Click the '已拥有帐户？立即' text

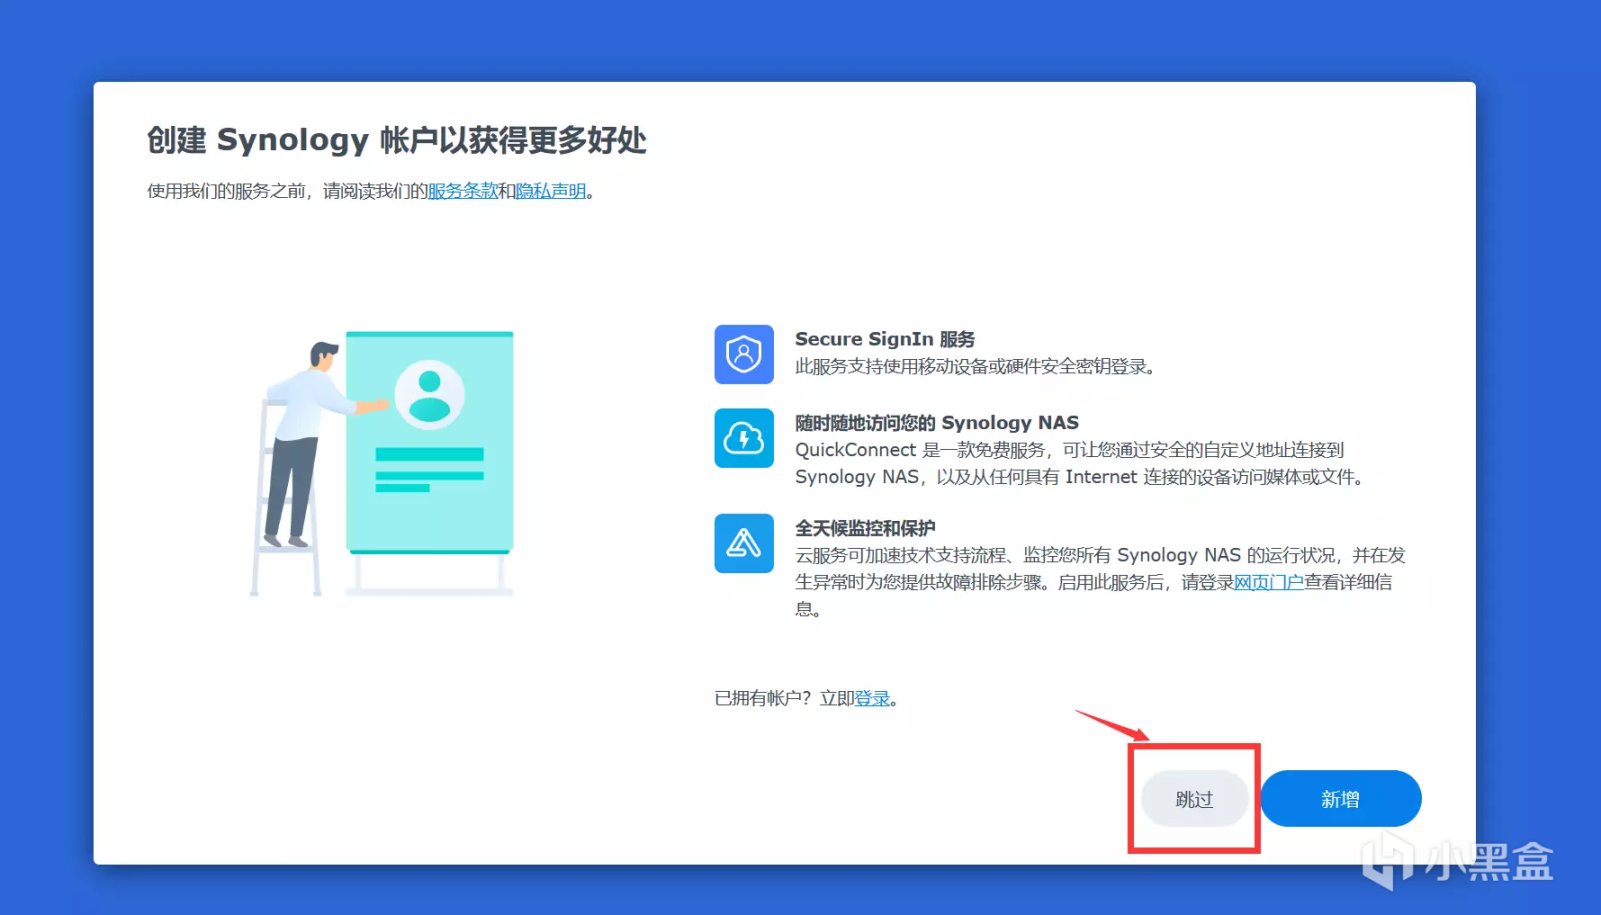[x=785, y=698]
